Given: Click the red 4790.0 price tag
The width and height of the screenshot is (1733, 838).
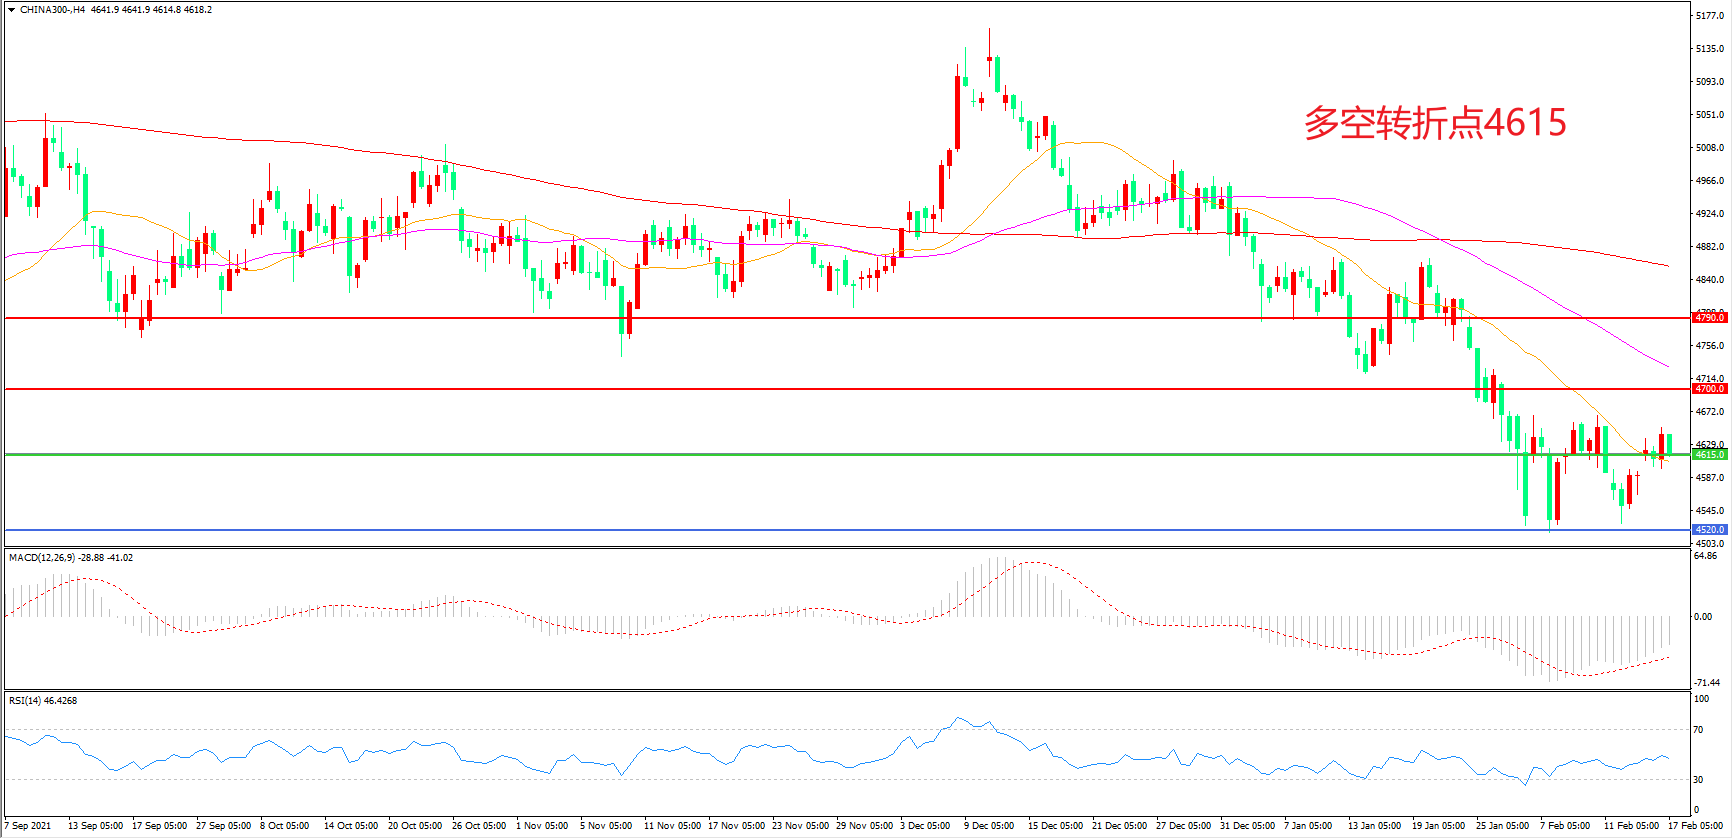Looking at the screenshot, I should [x=1709, y=318].
